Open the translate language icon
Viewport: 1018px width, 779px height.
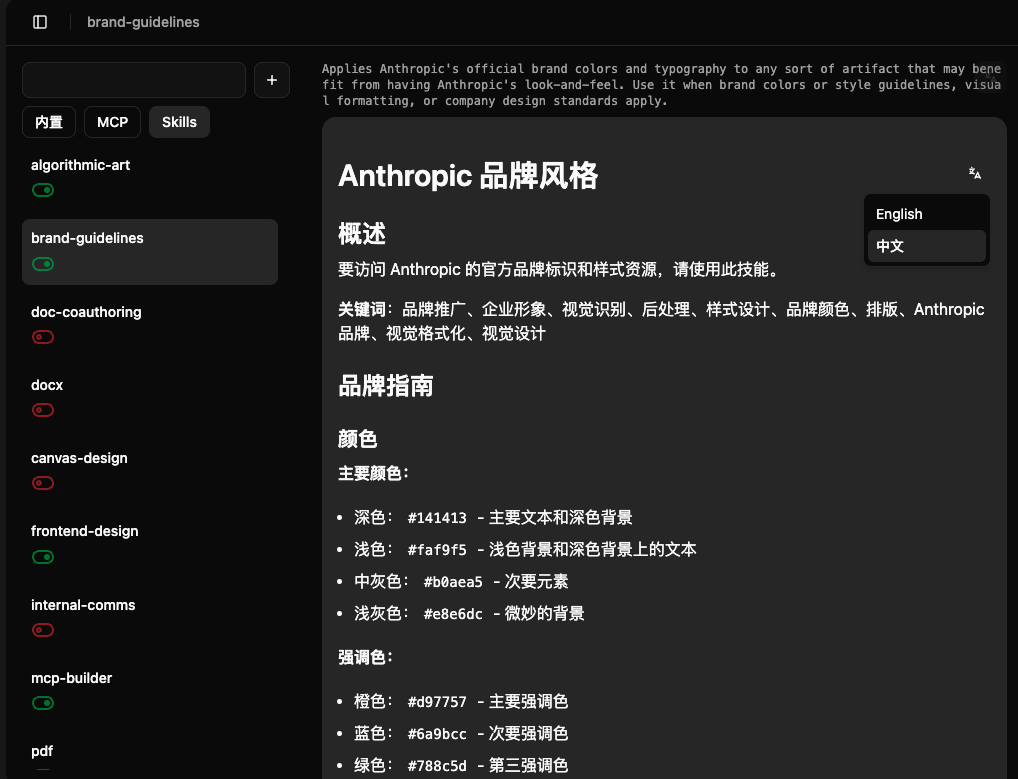[x=974, y=173]
